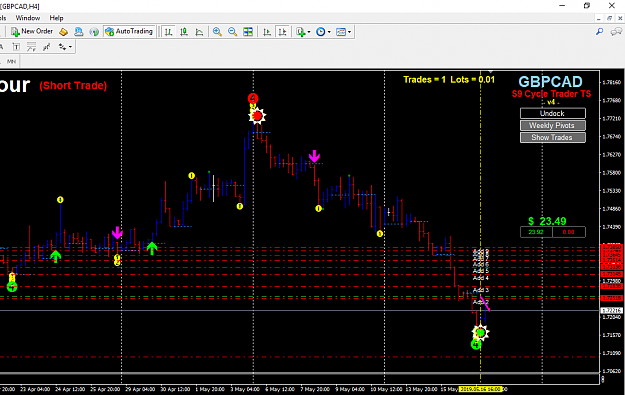625x395 pixels.
Task: Click the Show Trades button
Action: 553,138
